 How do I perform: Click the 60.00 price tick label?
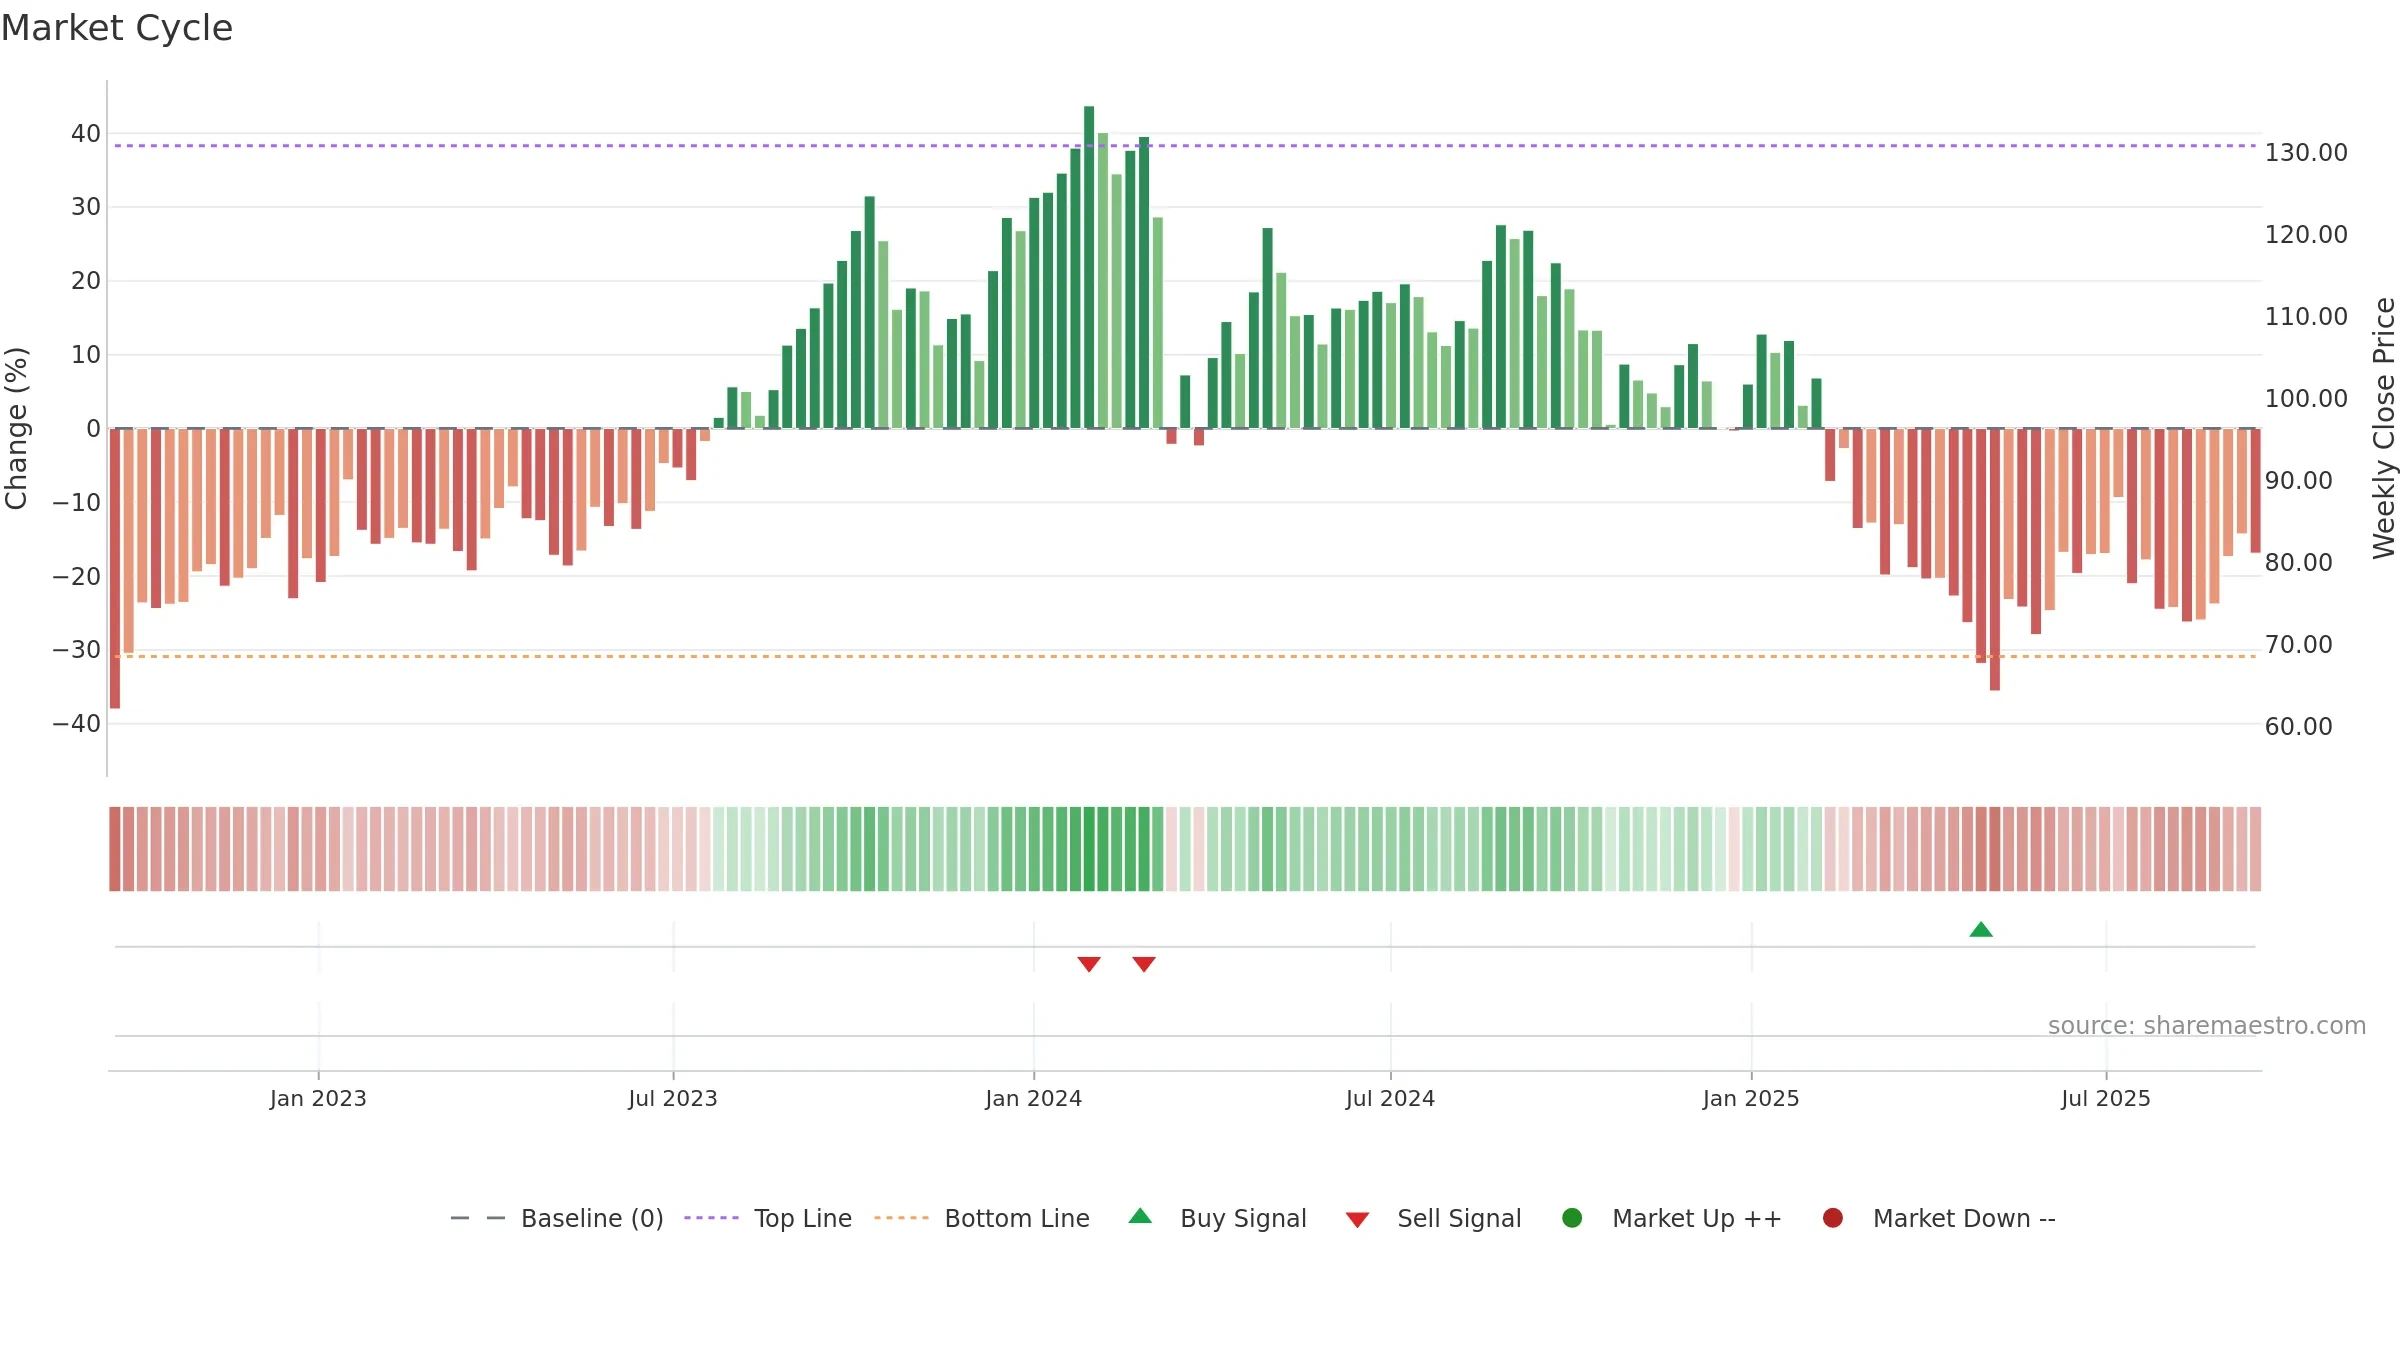2299,727
